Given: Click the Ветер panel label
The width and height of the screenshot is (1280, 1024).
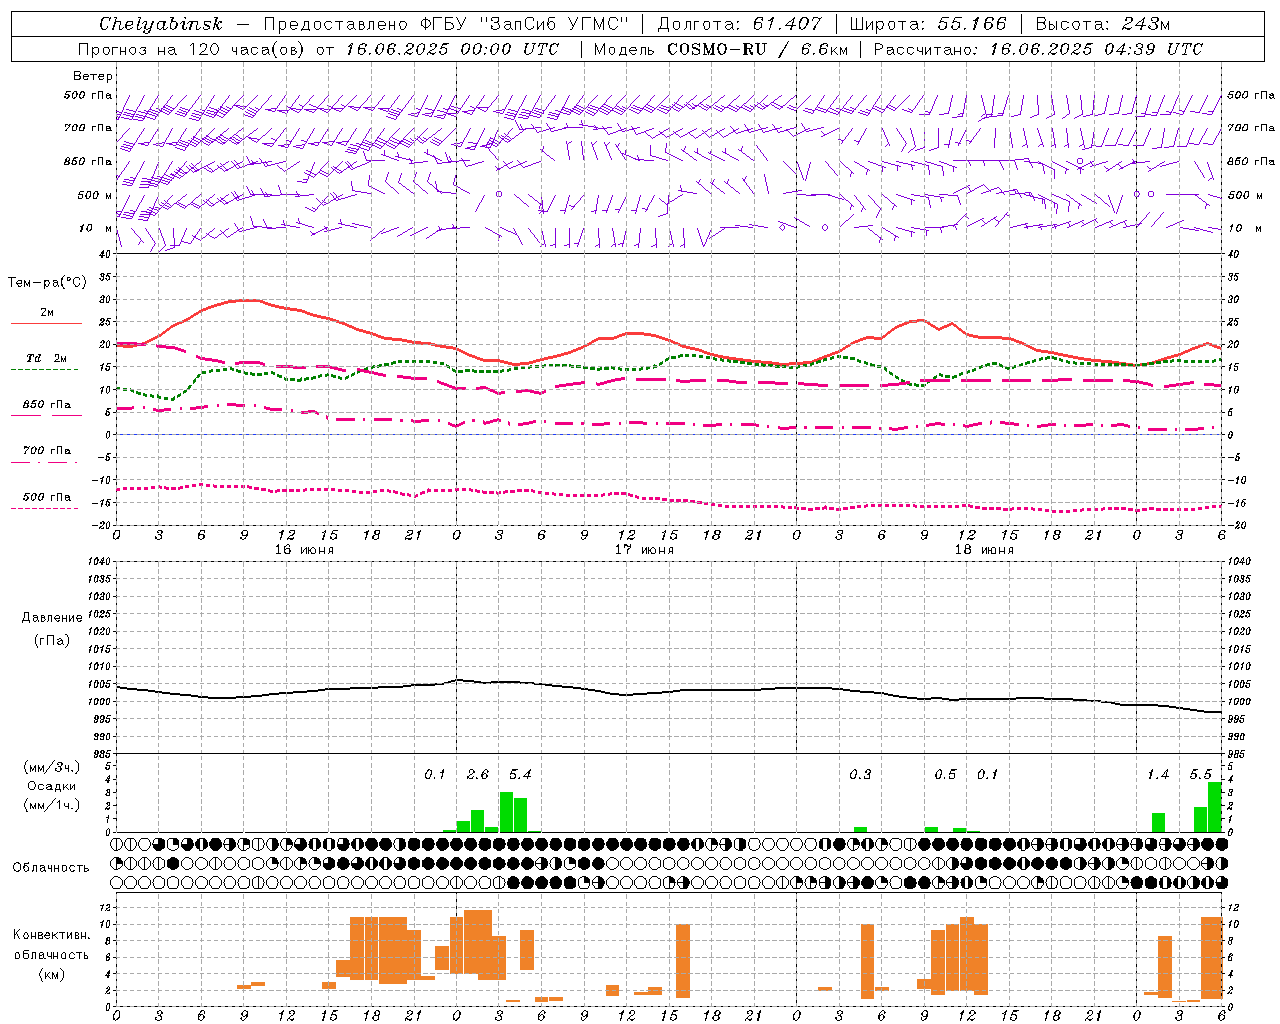Looking at the screenshot, I should point(92,76).
